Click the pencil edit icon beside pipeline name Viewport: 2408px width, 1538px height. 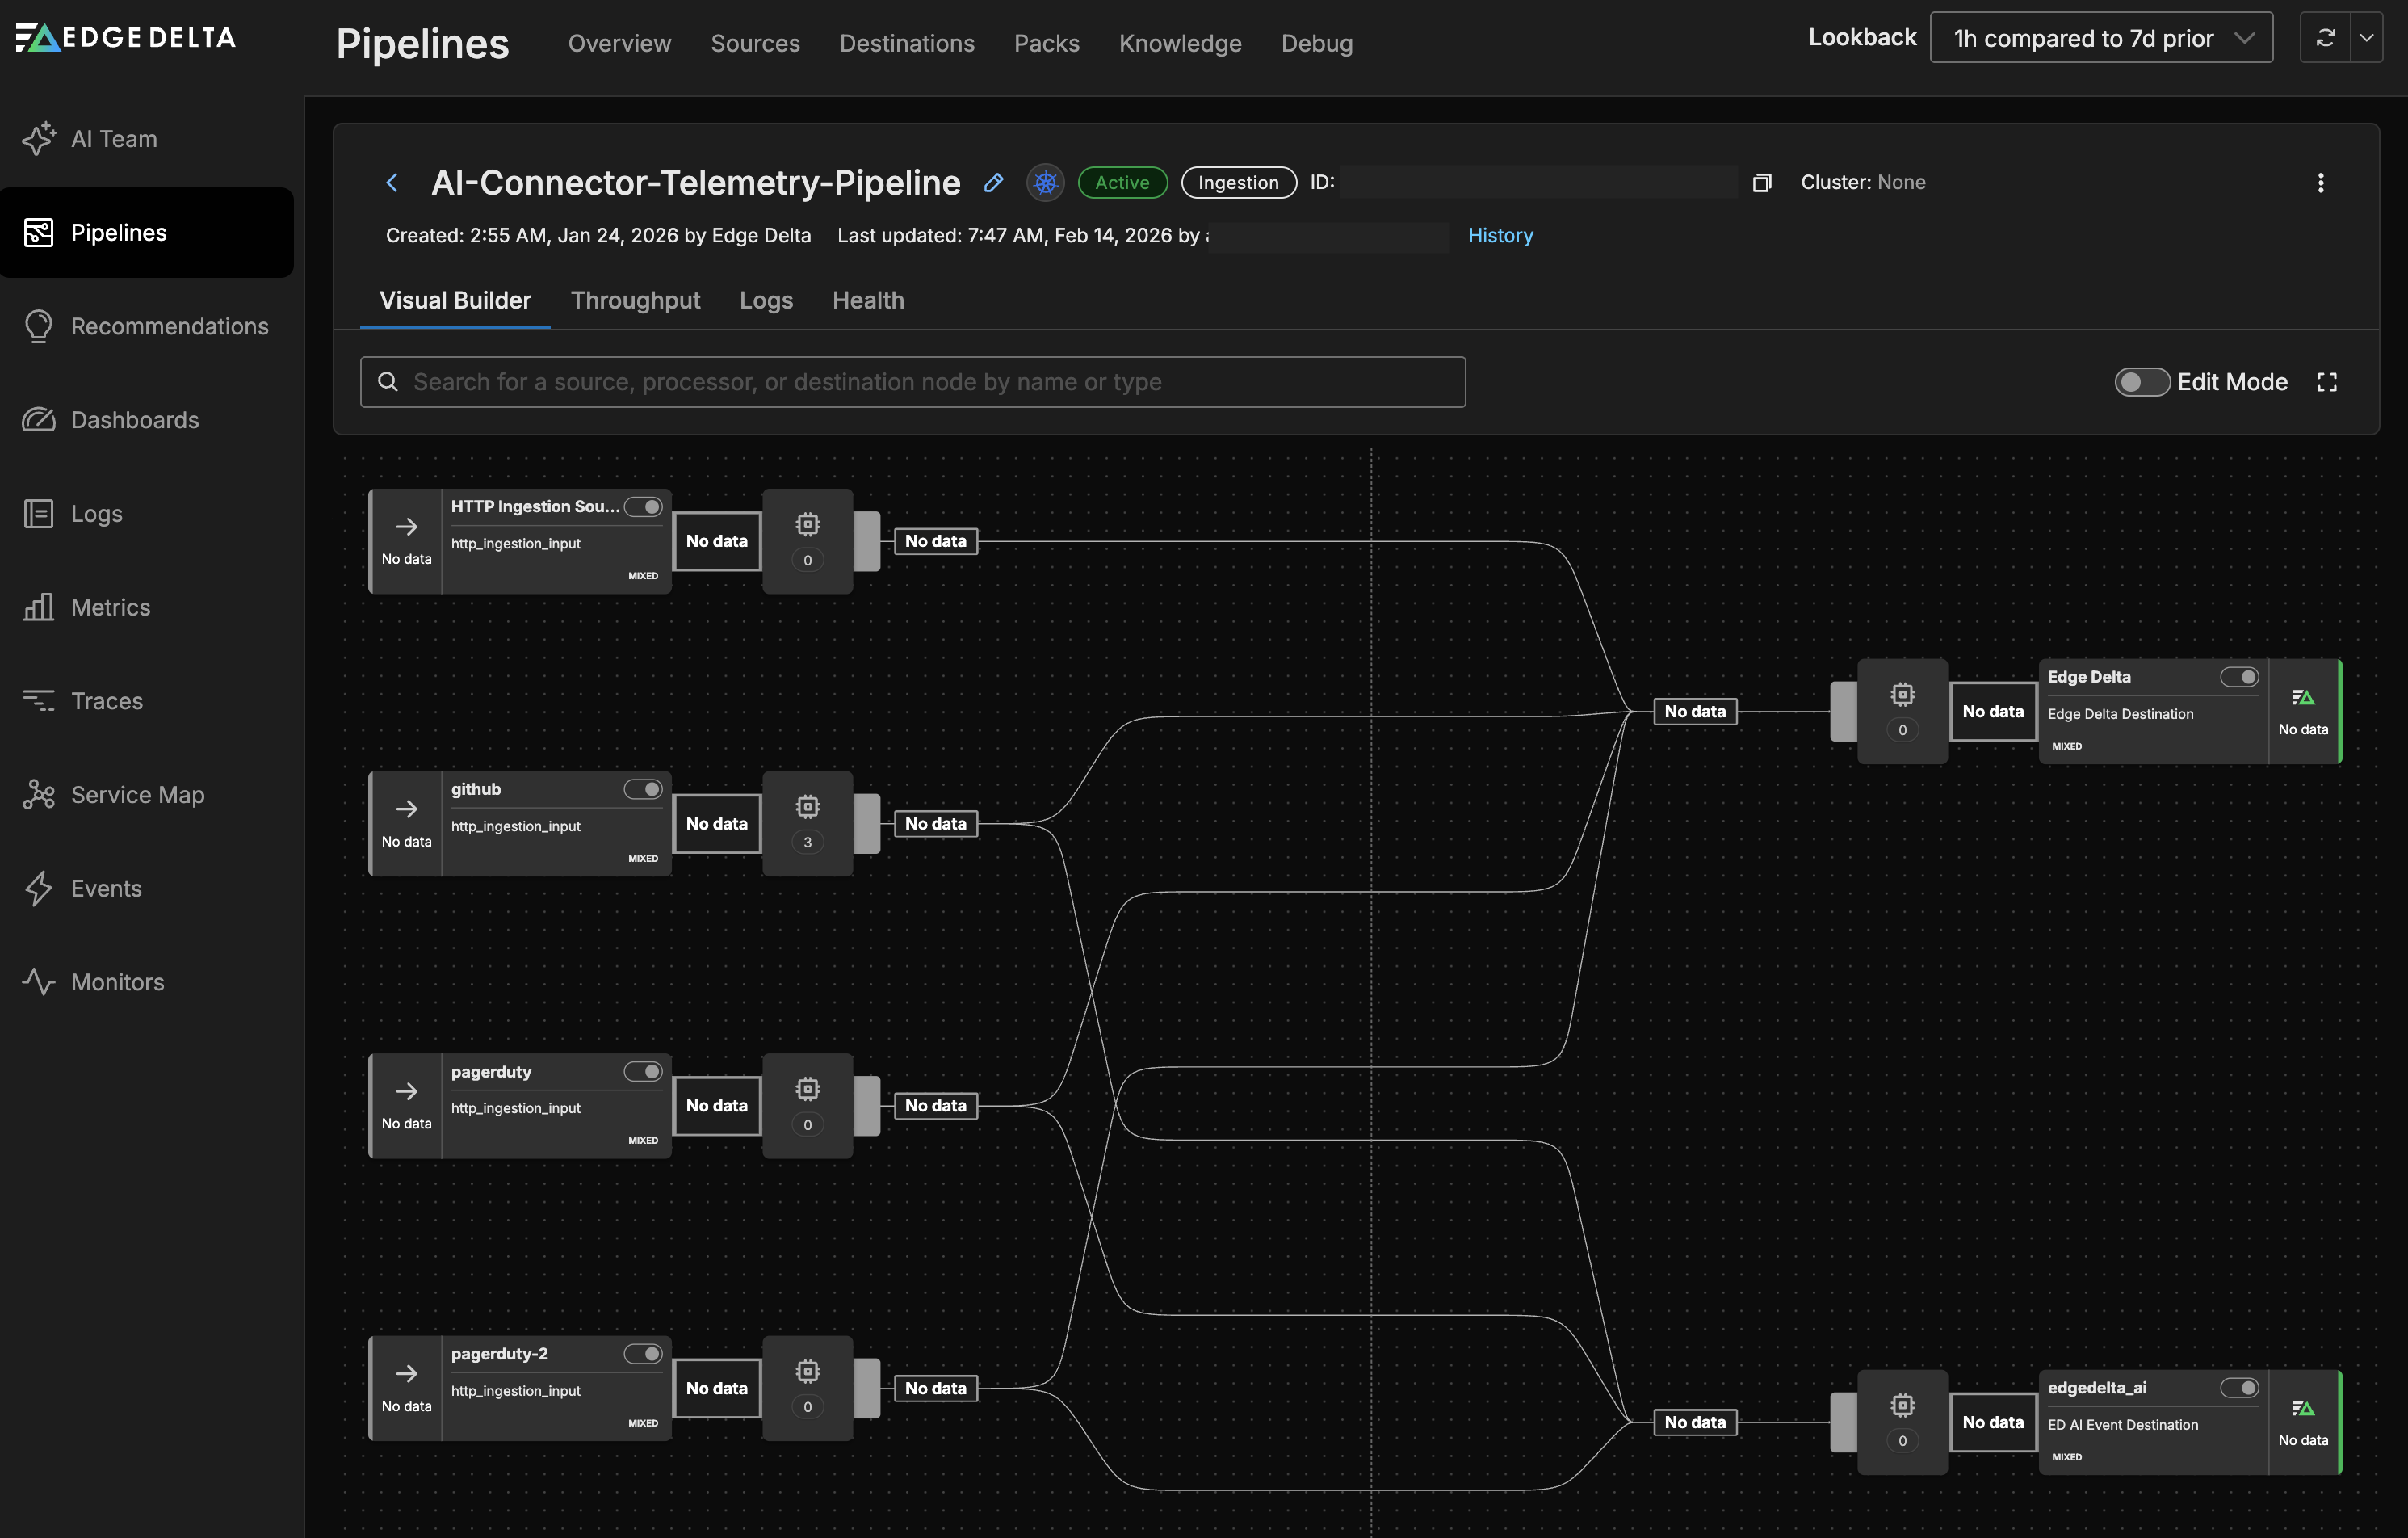993,182
